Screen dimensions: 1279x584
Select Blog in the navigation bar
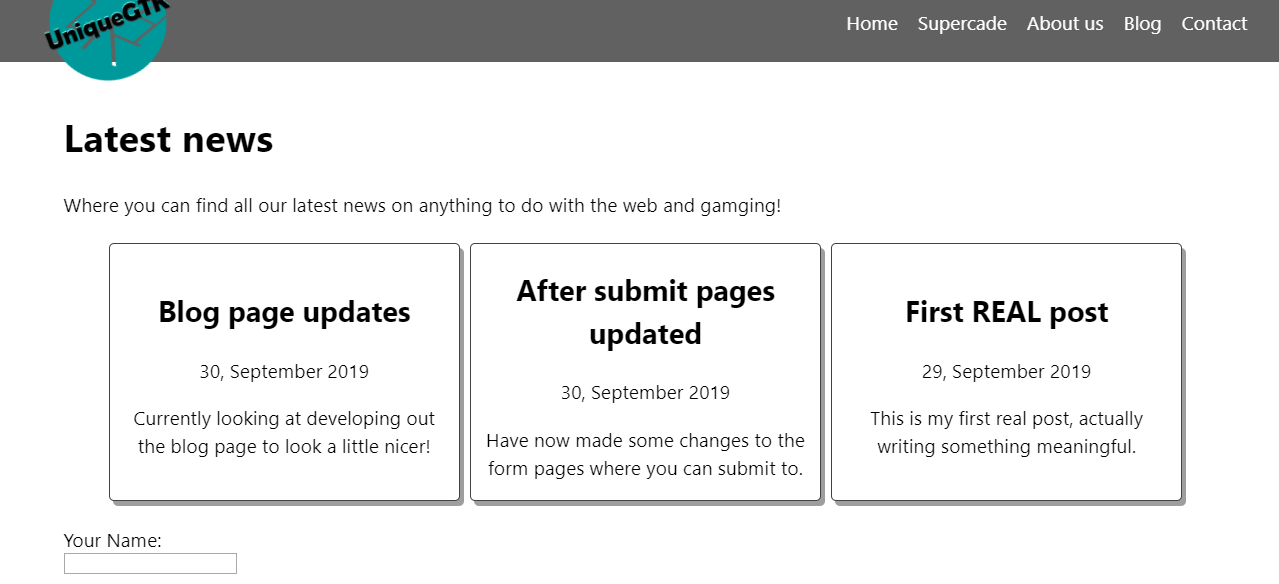[1142, 24]
